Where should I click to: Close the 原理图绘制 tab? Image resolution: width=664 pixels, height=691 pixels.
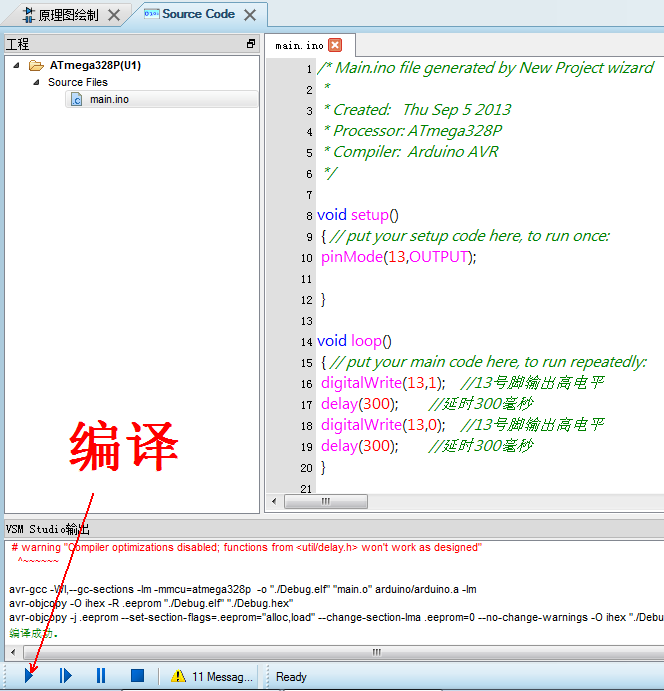(114, 15)
